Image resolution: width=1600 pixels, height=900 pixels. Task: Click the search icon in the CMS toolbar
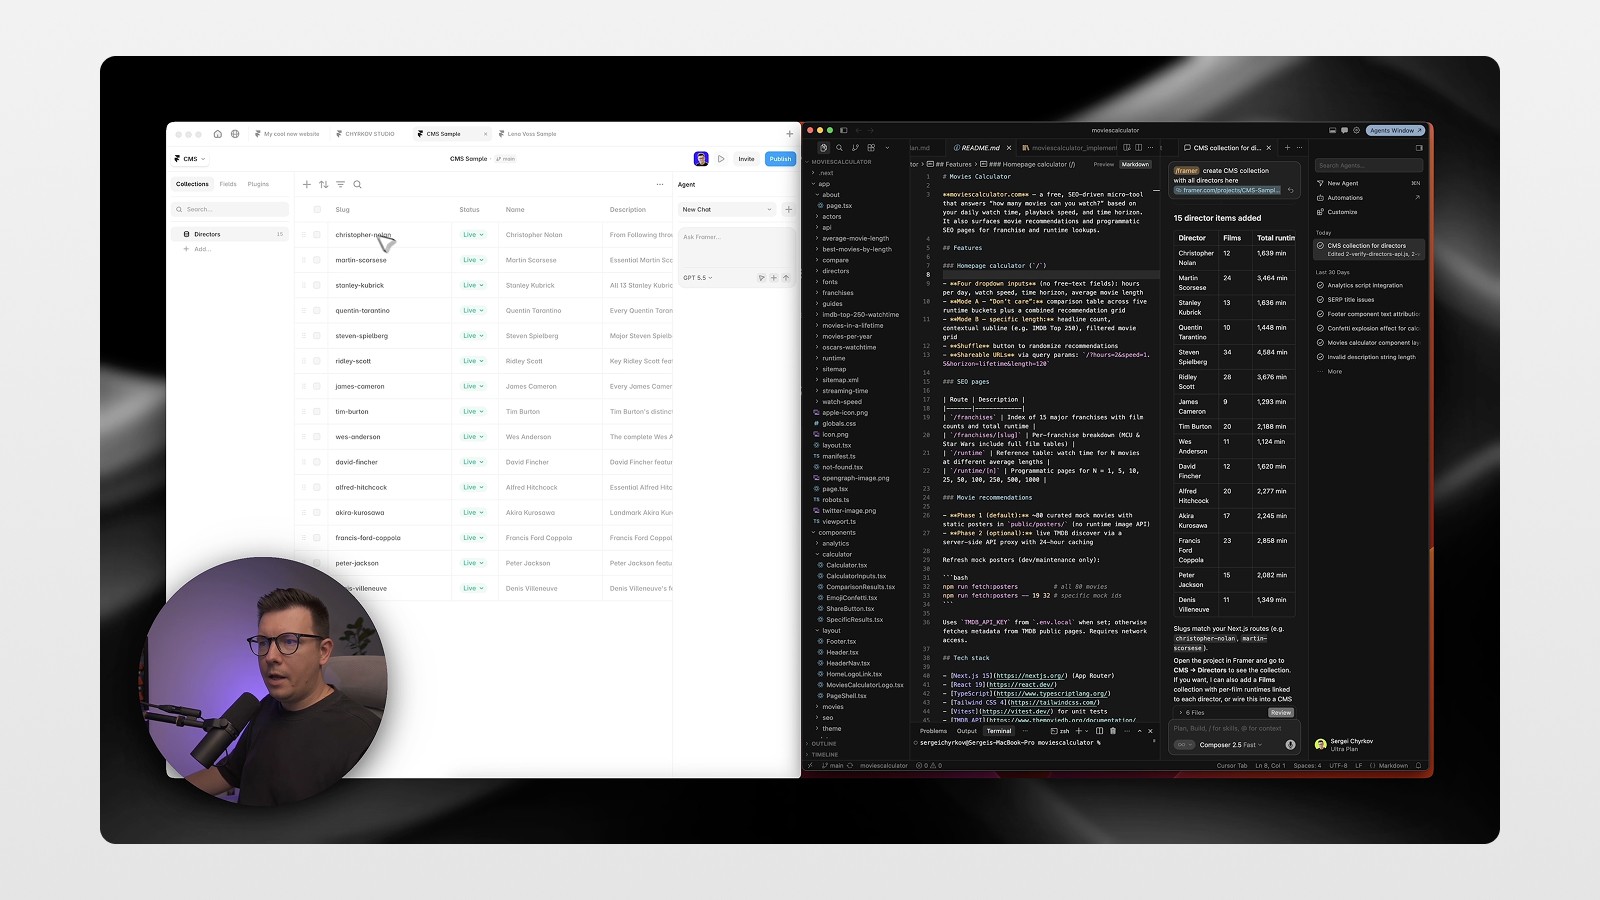[357, 184]
